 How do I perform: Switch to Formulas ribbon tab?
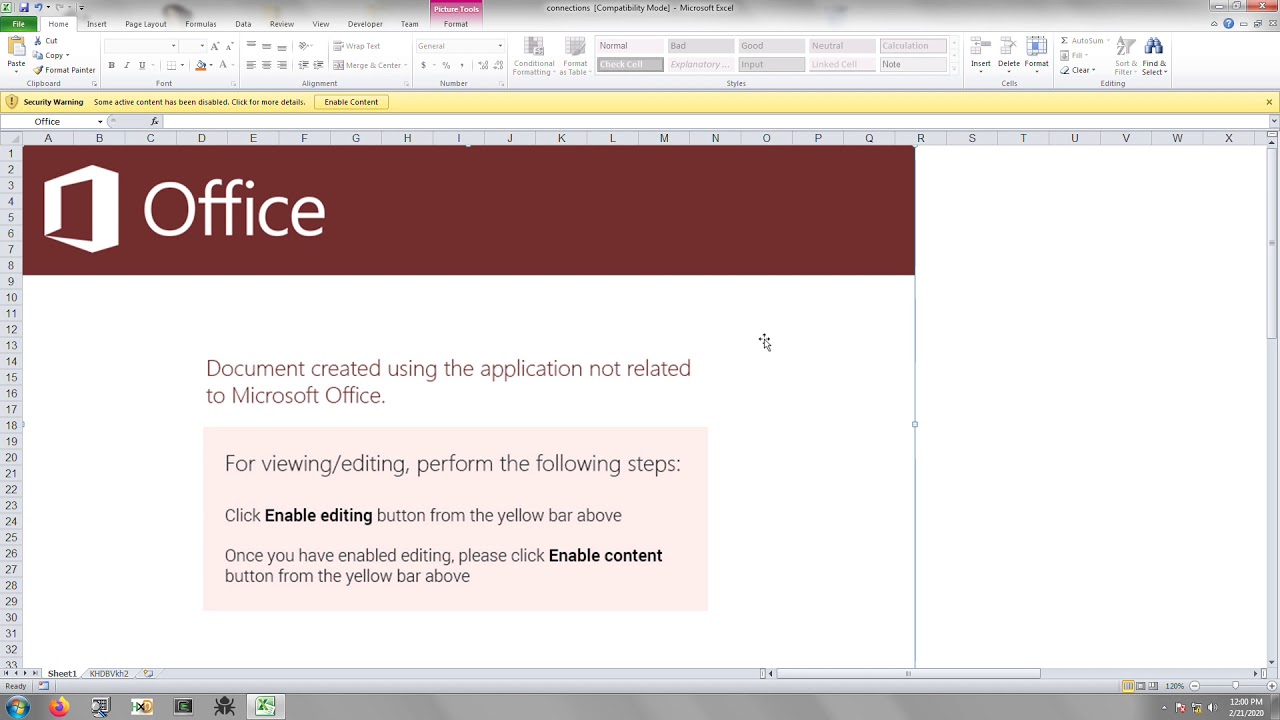coord(200,24)
